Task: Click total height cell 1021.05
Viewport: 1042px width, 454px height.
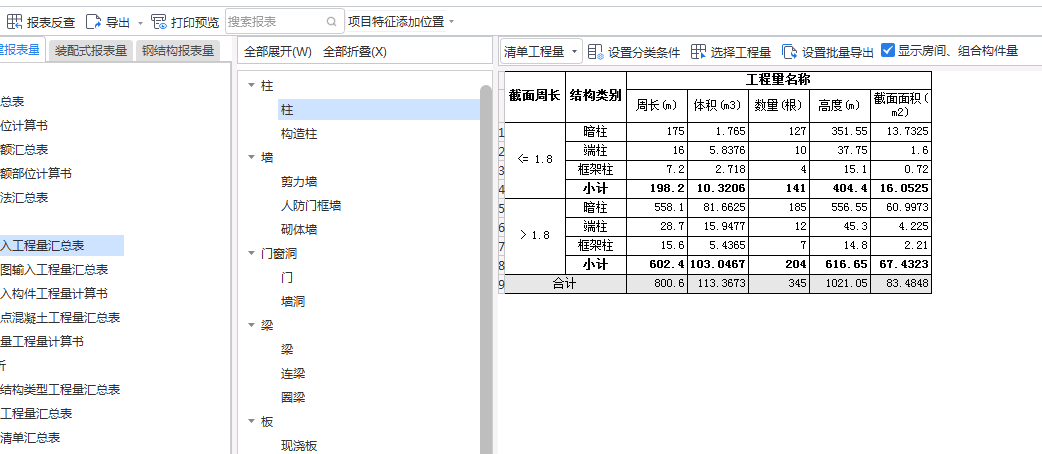Action: point(839,284)
